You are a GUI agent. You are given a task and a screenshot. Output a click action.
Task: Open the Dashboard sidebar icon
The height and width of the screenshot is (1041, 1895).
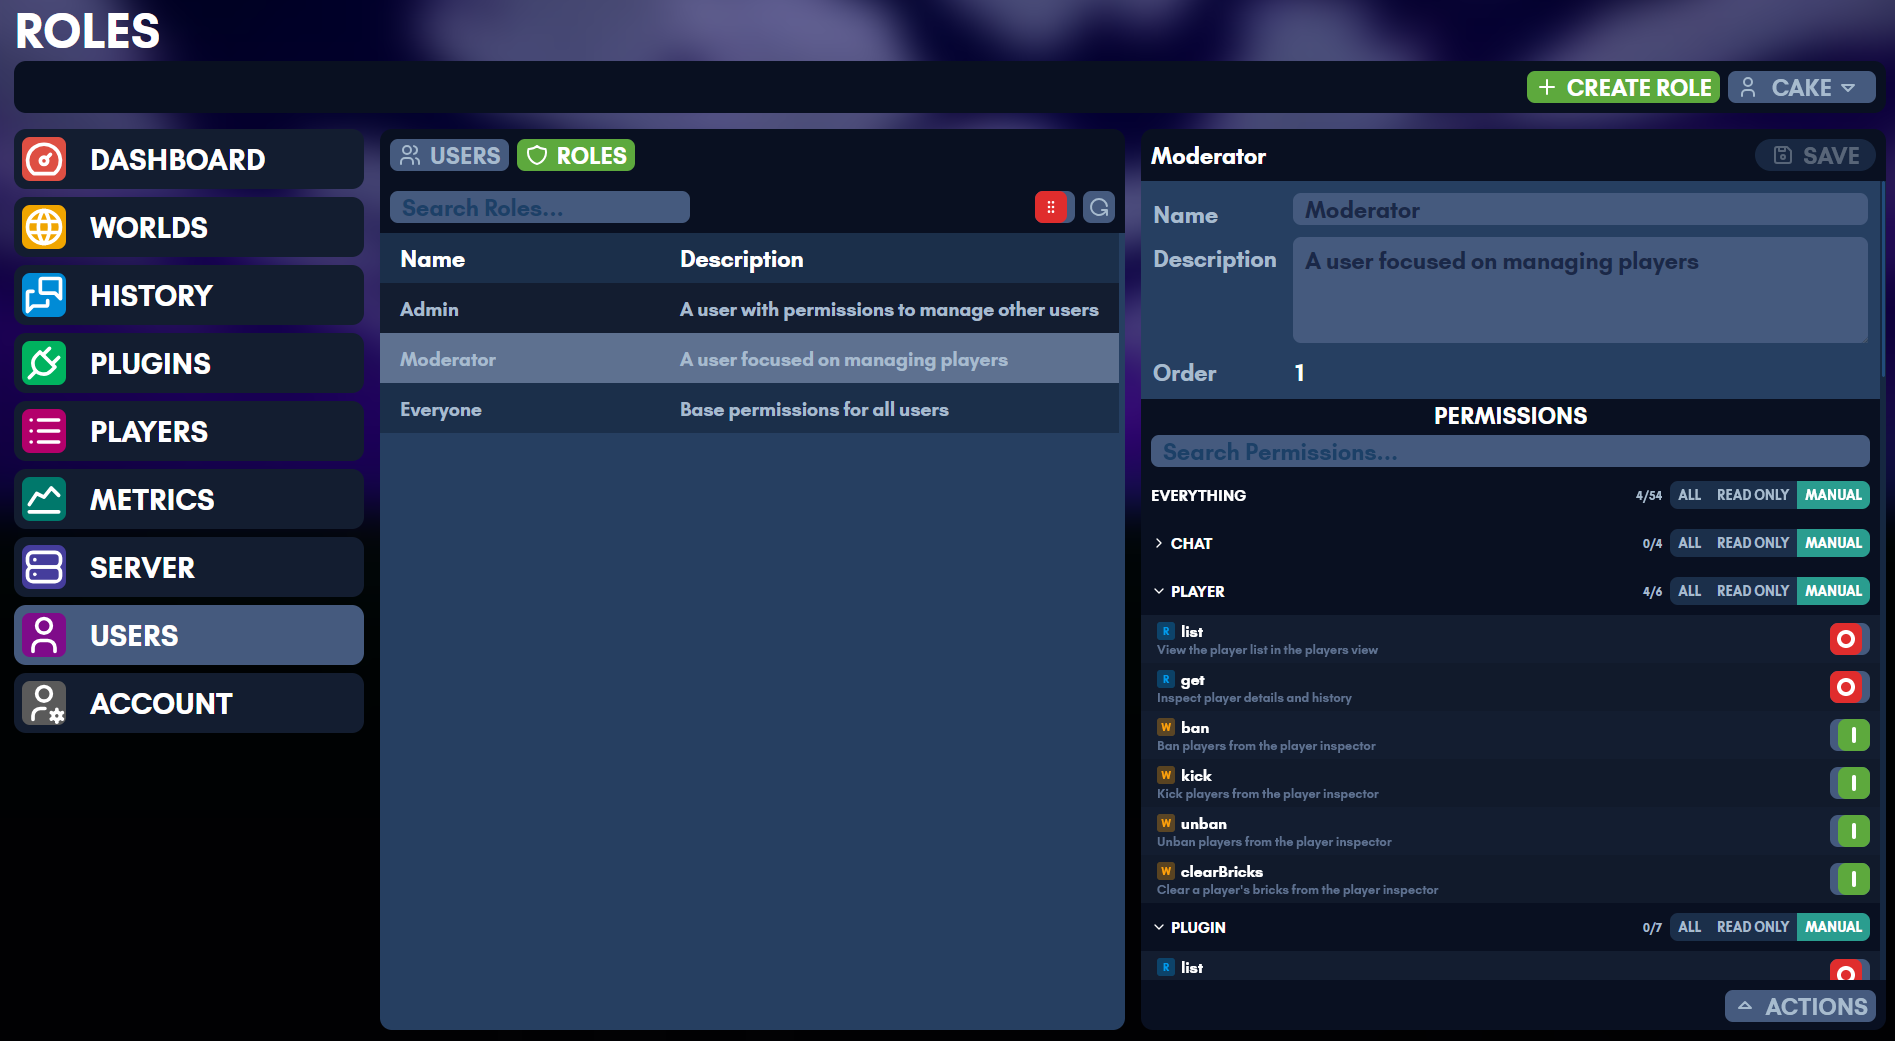click(44, 159)
